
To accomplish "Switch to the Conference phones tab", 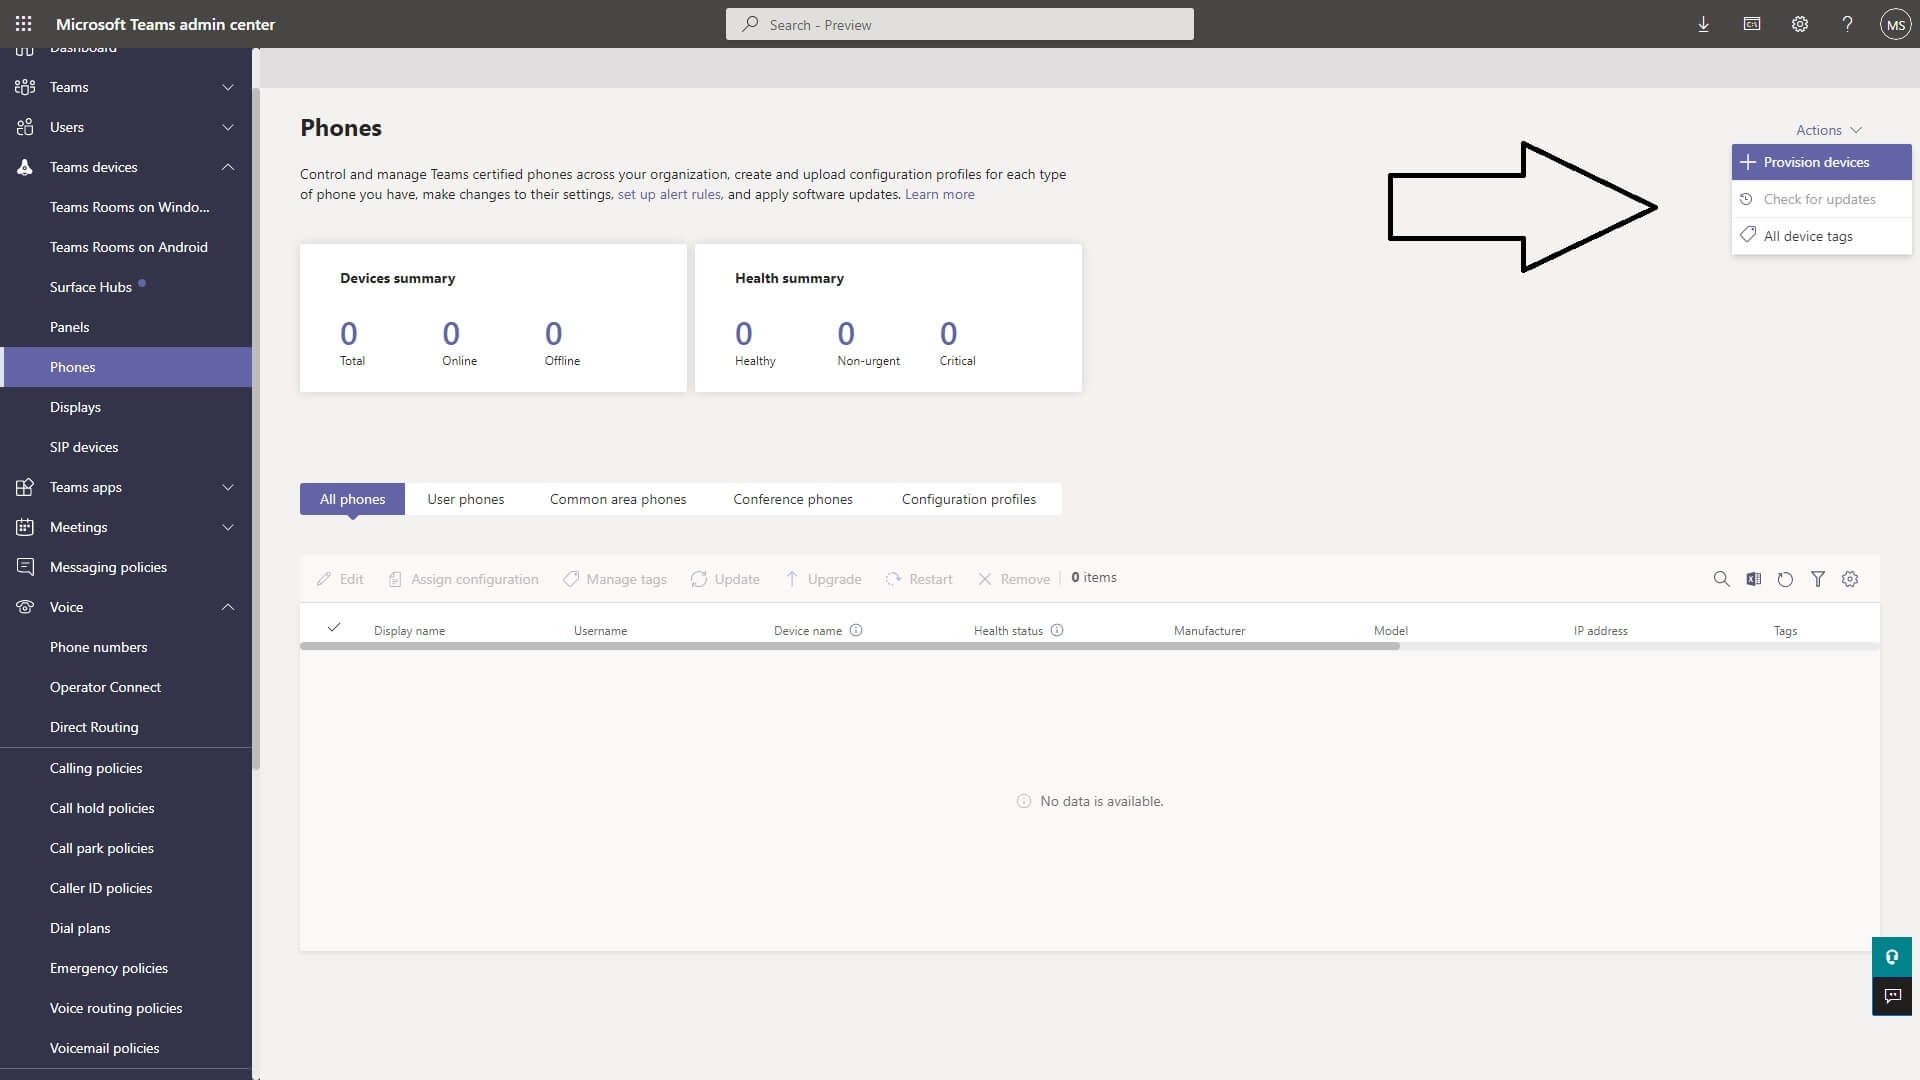I will click(793, 498).
